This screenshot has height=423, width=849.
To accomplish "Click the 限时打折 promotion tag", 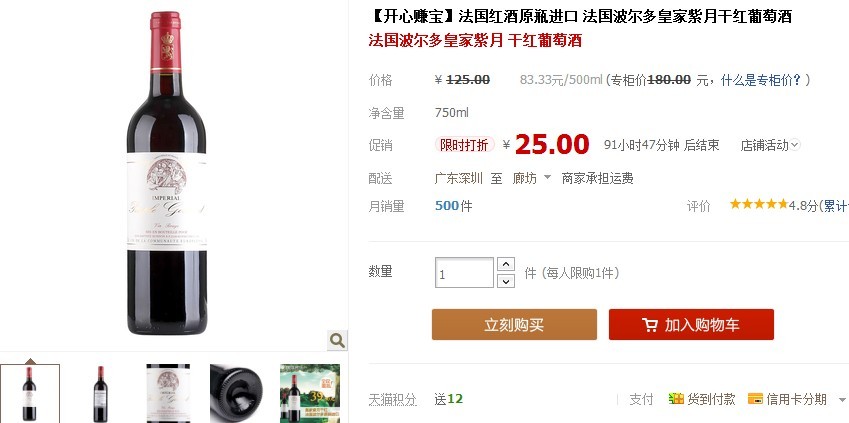I will (465, 145).
